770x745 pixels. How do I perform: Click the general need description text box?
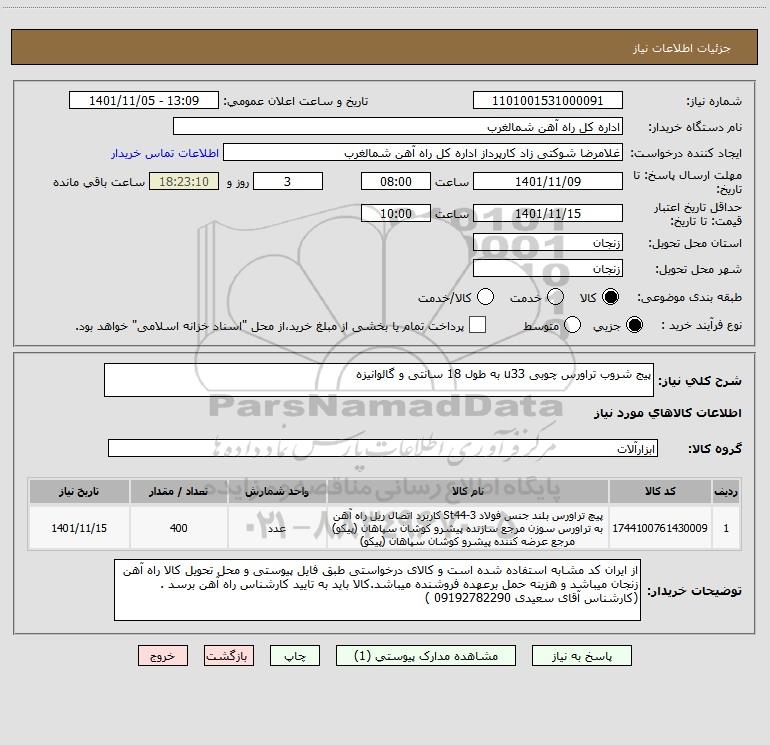click(379, 380)
